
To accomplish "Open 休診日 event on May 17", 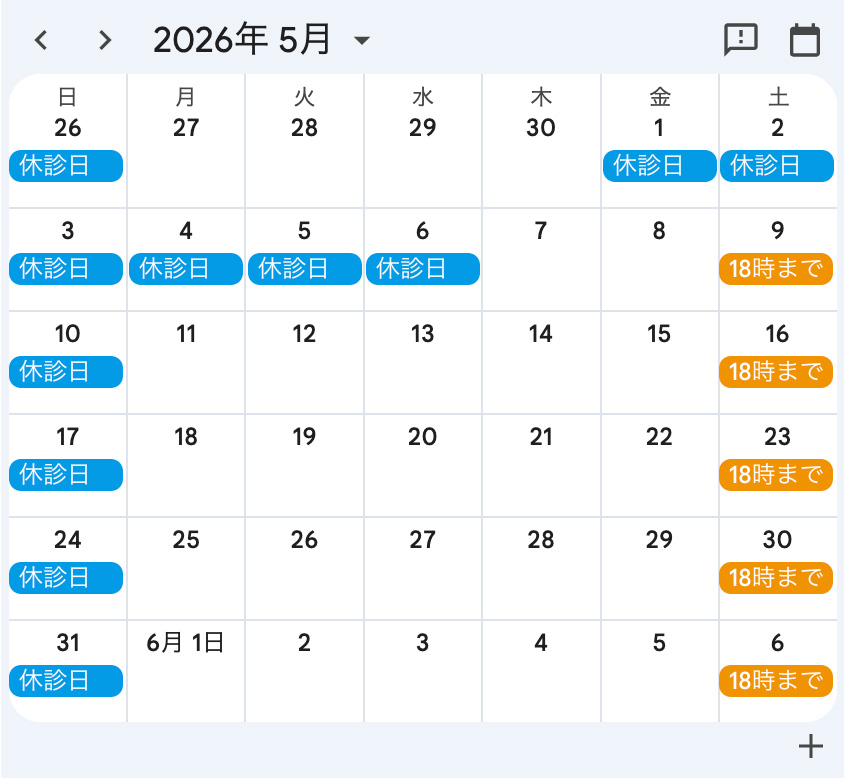I will pos(66,475).
